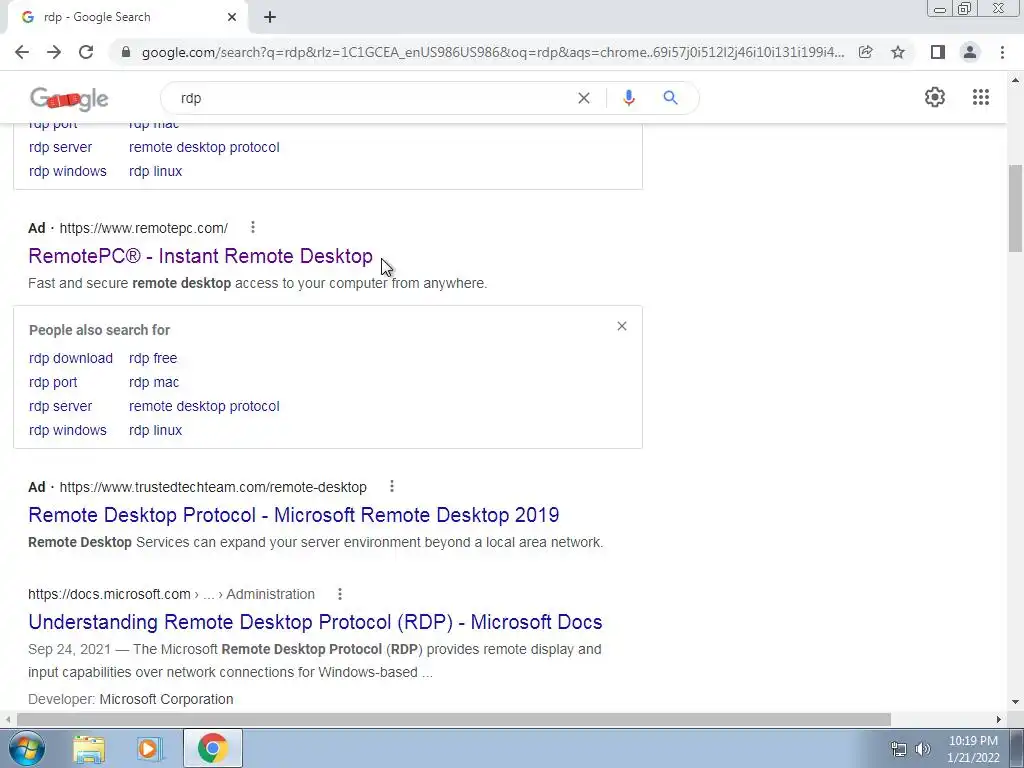This screenshot has height=768, width=1024.
Task: Open the network tray icon
Action: click(899, 749)
